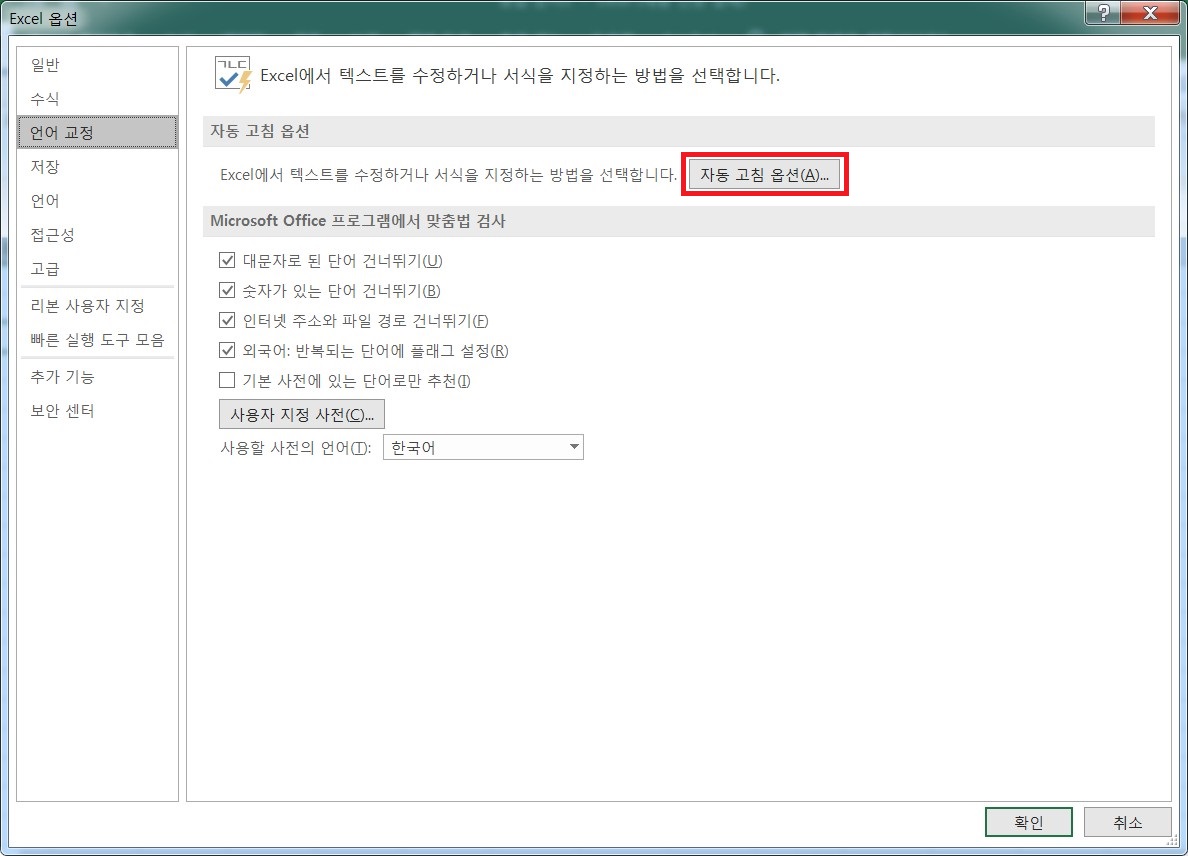Open the dialog help question mark
Image resolution: width=1188 pixels, height=856 pixels.
[x=1106, y=14]
